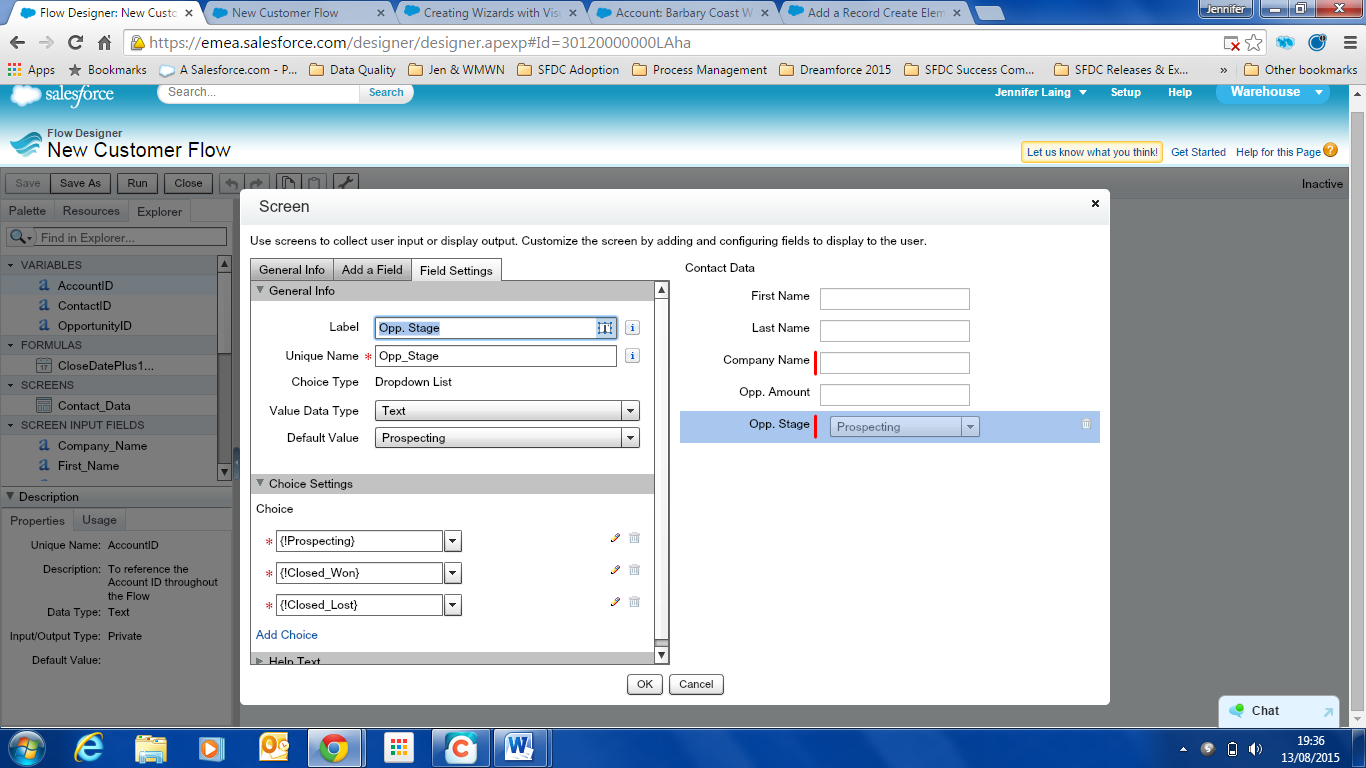Click the Explorer tree vertical scrollbar
Image resolution: width=1366 pixels, height=768 pixels.
coord(225,366)
